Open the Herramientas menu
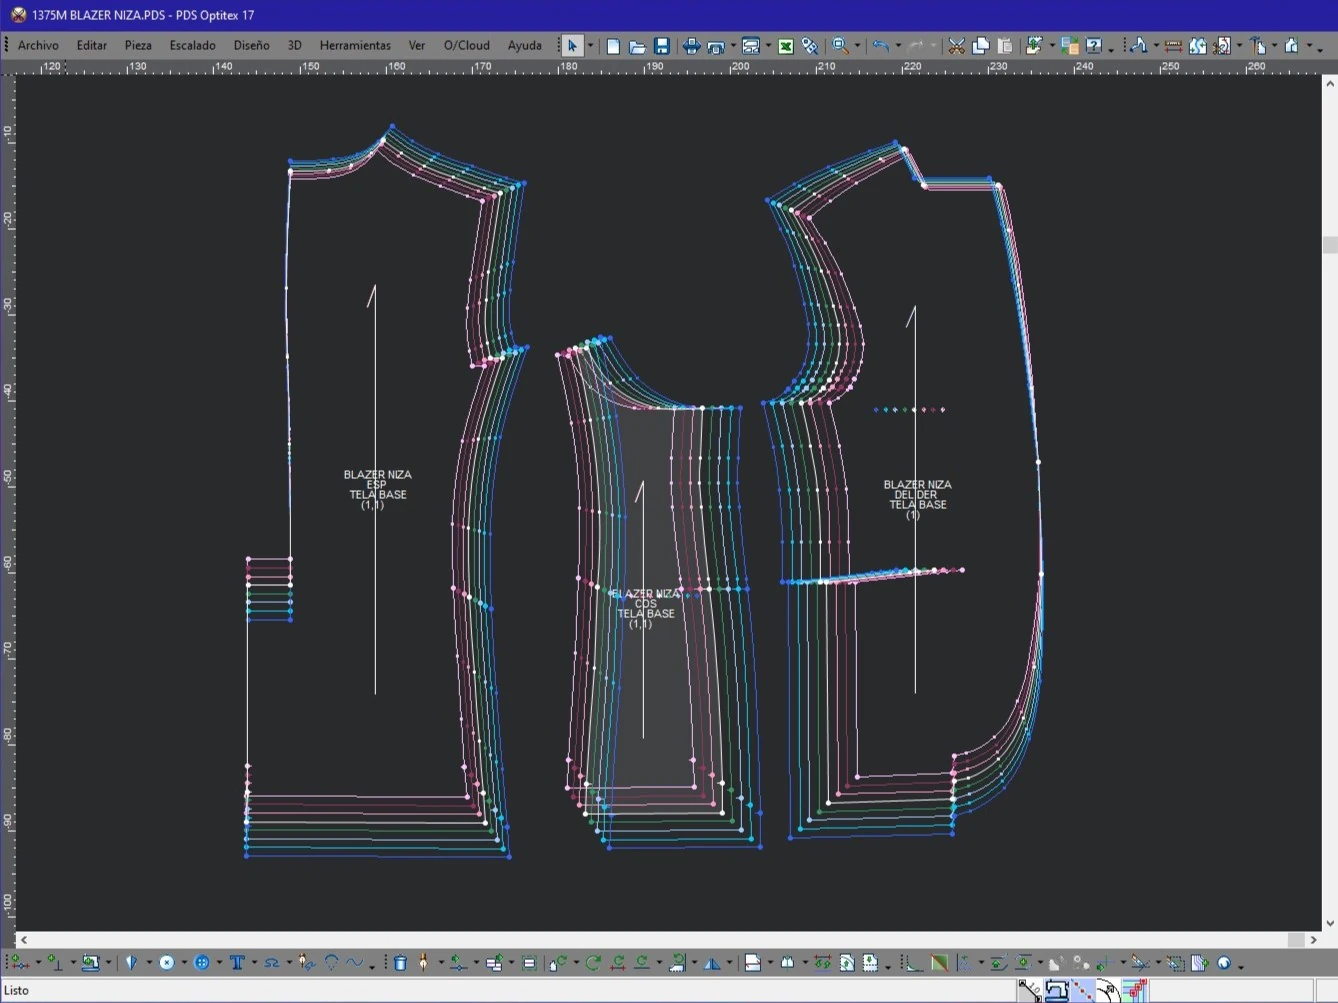Image resolution: width=1338 pixels, height=1003 pixels. 355,46
